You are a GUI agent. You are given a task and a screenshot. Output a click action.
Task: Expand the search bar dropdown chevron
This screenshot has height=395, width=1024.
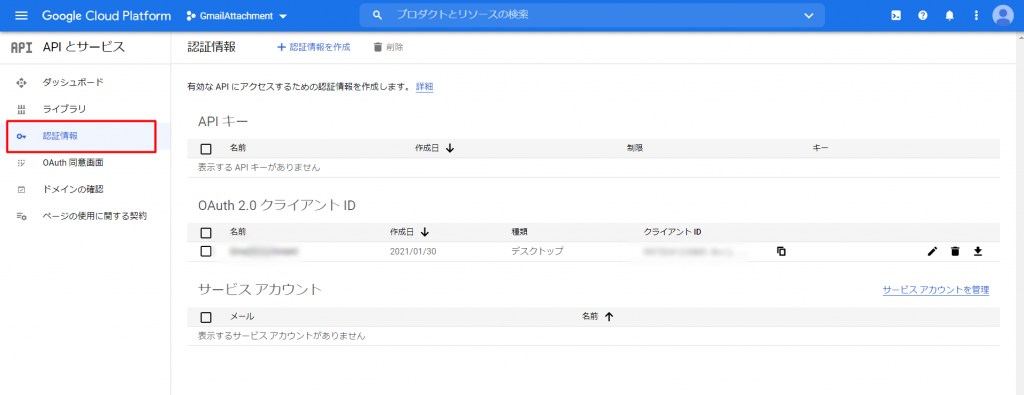808,16
